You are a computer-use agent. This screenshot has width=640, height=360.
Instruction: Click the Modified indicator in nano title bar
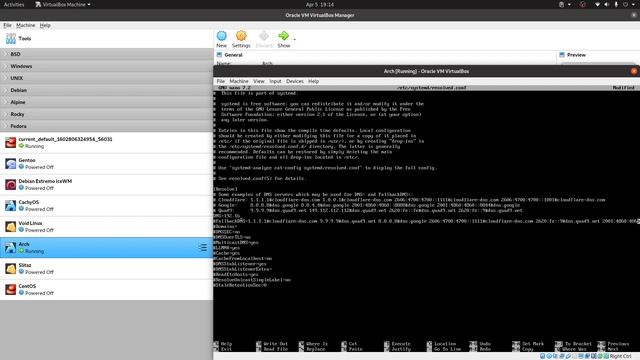pyautogui.click(x=623, y=87)
